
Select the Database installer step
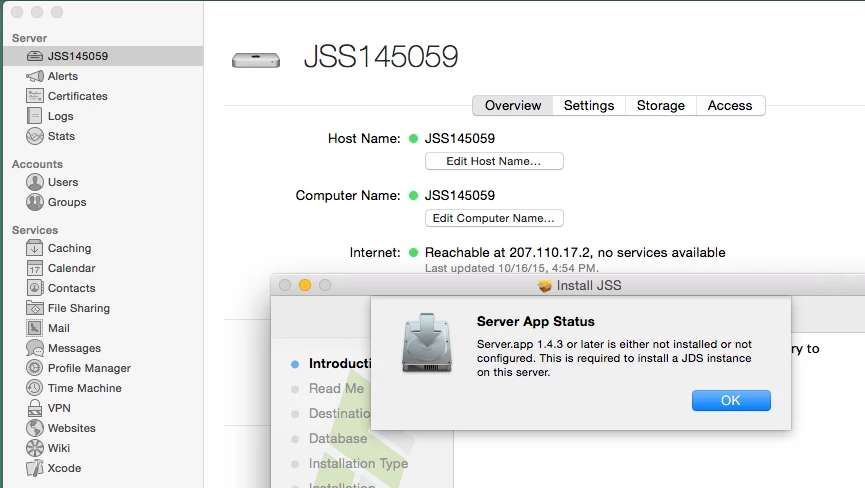338,438
